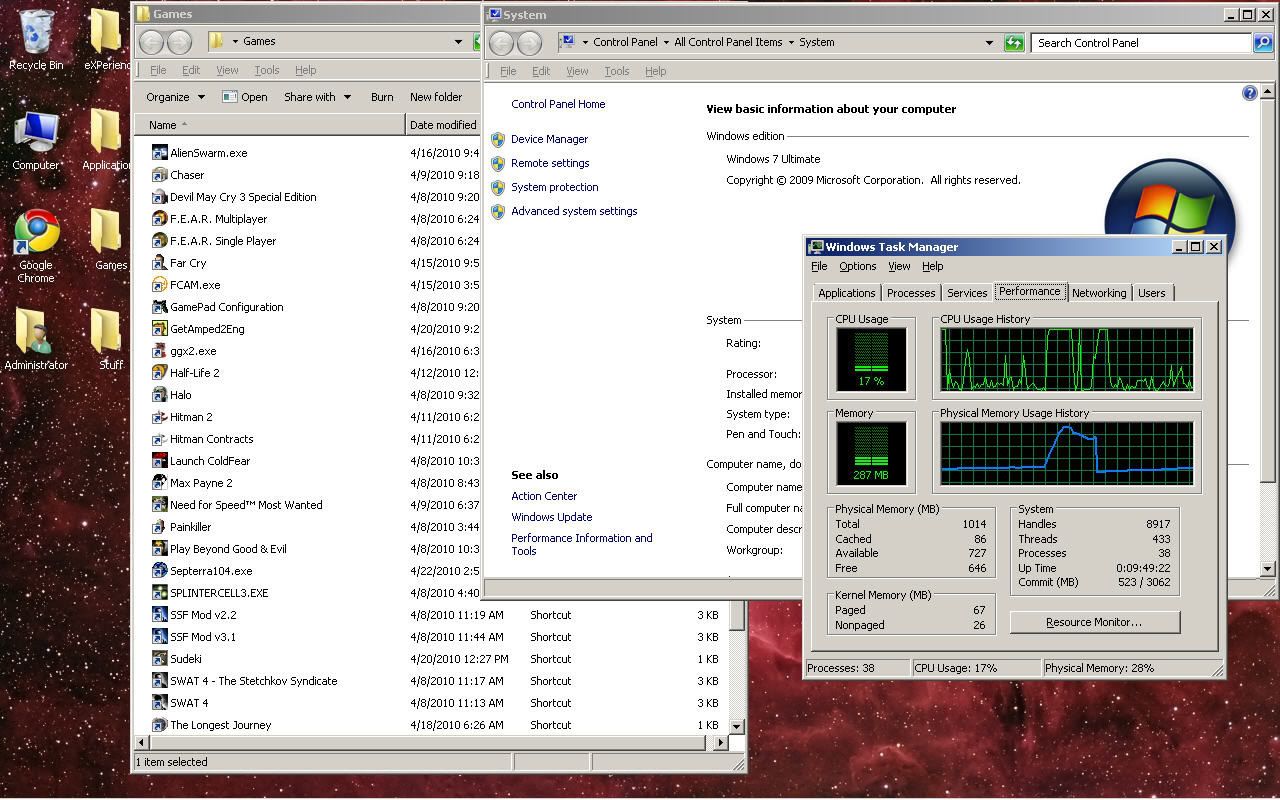The width and height of the screenshot is (1280, 800).
Task: Click the Resource Monitor button
Action: click(1094, 622)
